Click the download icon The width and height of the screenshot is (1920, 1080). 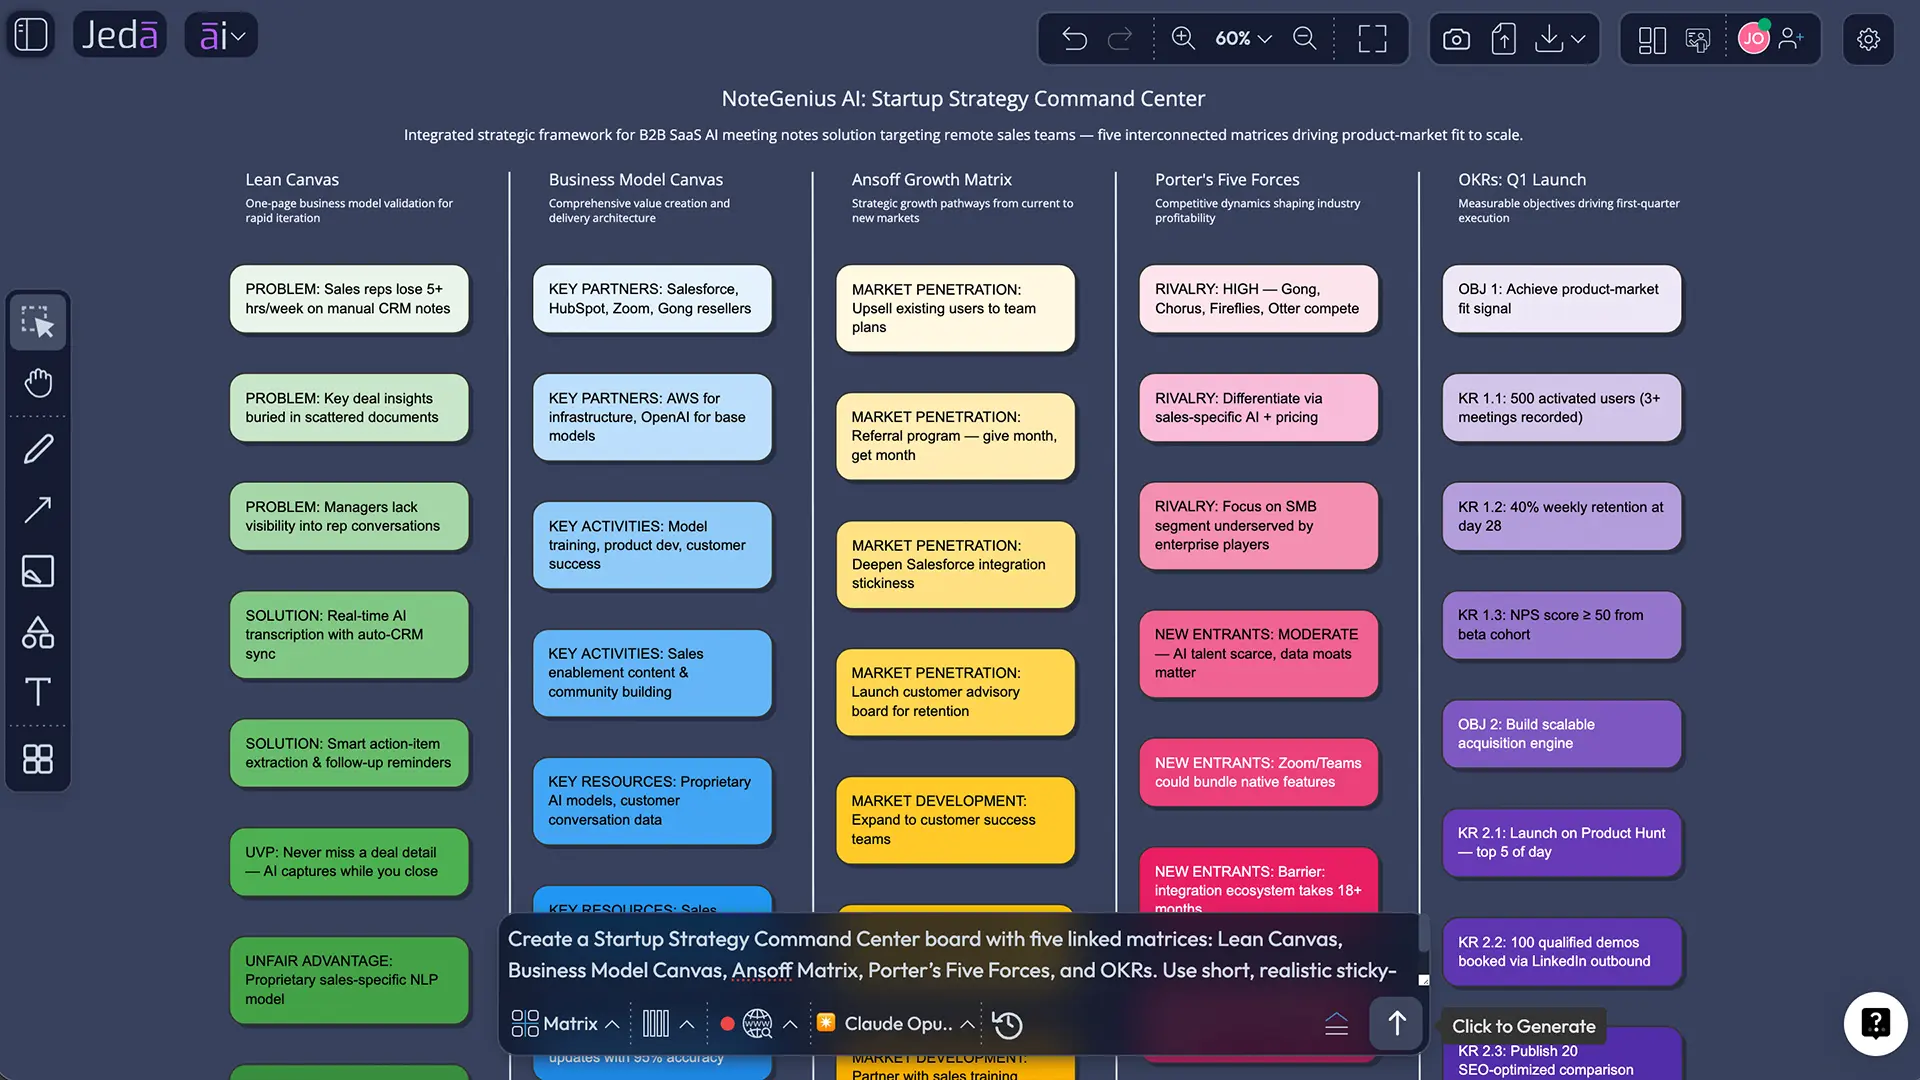1548,39
